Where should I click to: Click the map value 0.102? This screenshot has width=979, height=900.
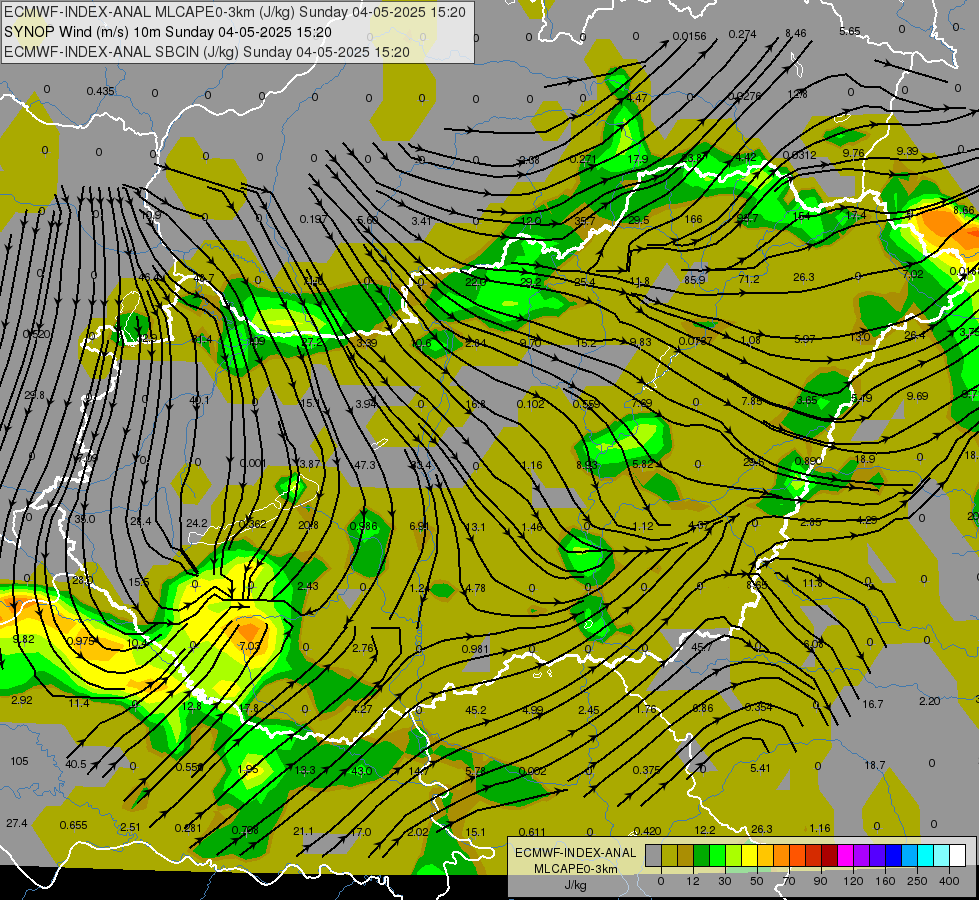tap(530, 404)
